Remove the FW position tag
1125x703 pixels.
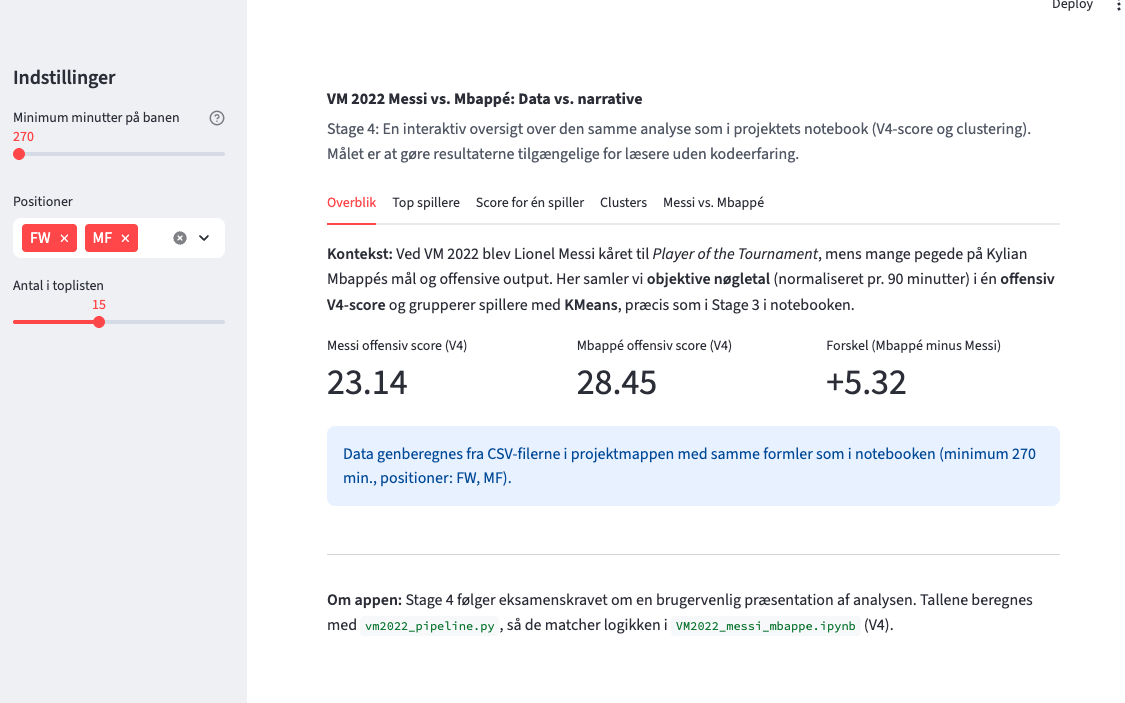65,238
